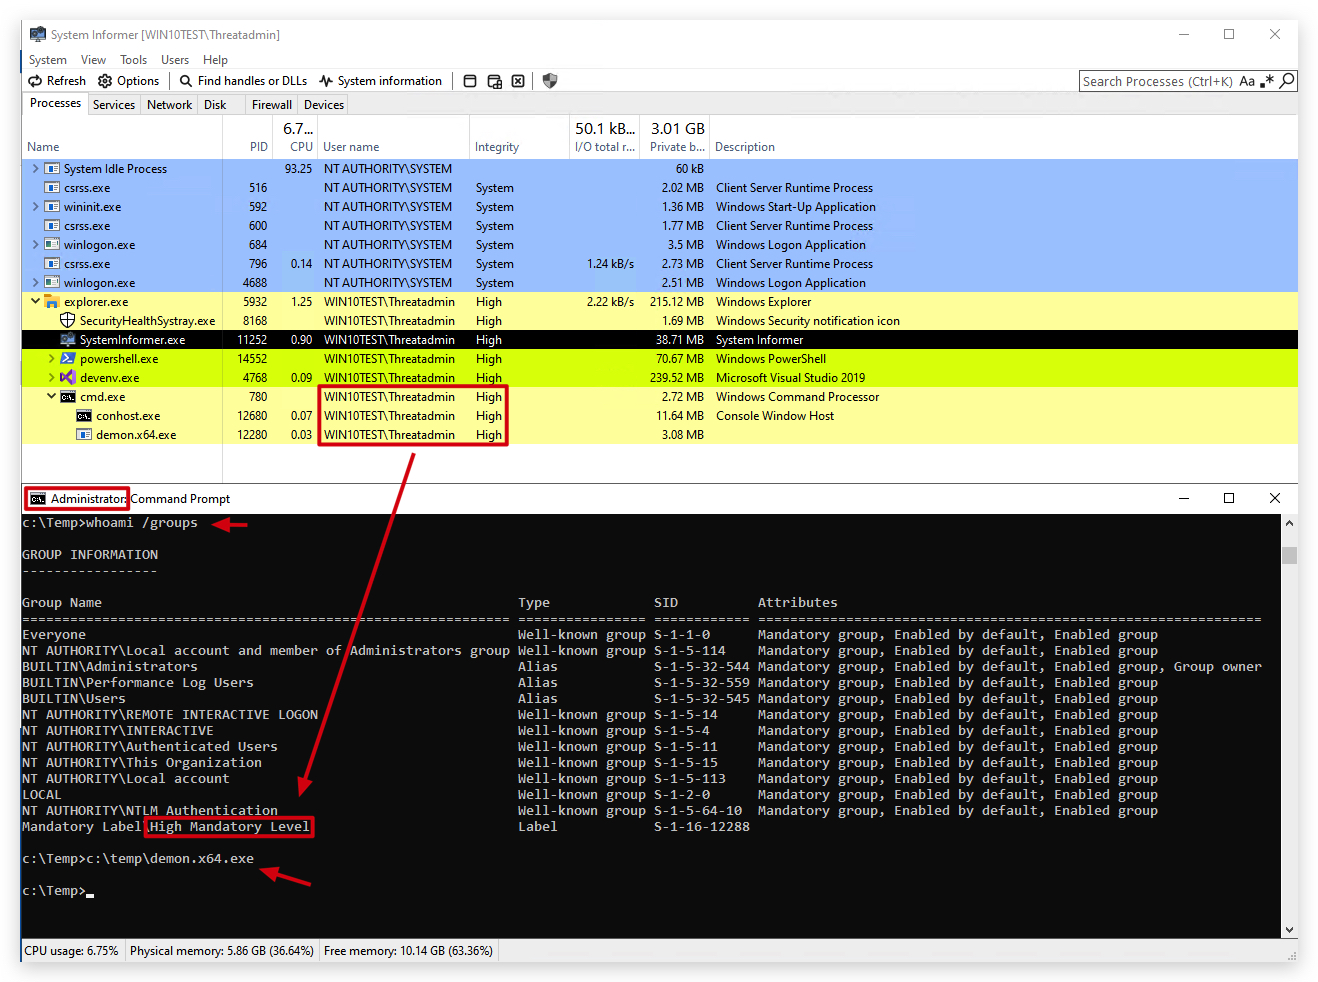Focus the Search Processes input field
Viewport: 1318px width, 982px height.
[x=1158, y=81]
